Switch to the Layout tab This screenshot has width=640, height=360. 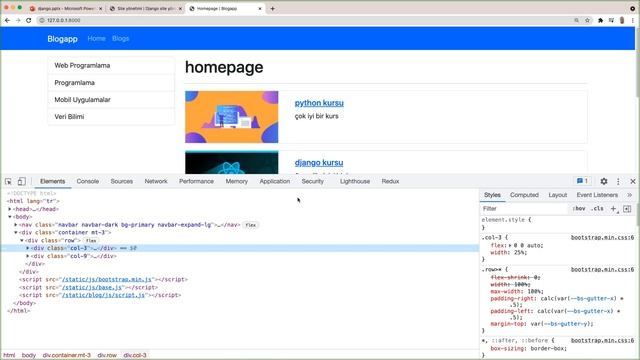pyautogui.click(x=558, y=195)
